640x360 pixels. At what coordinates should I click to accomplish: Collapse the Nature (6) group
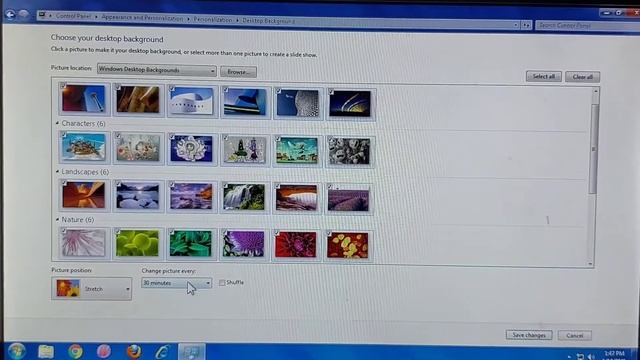pos(57,219)
